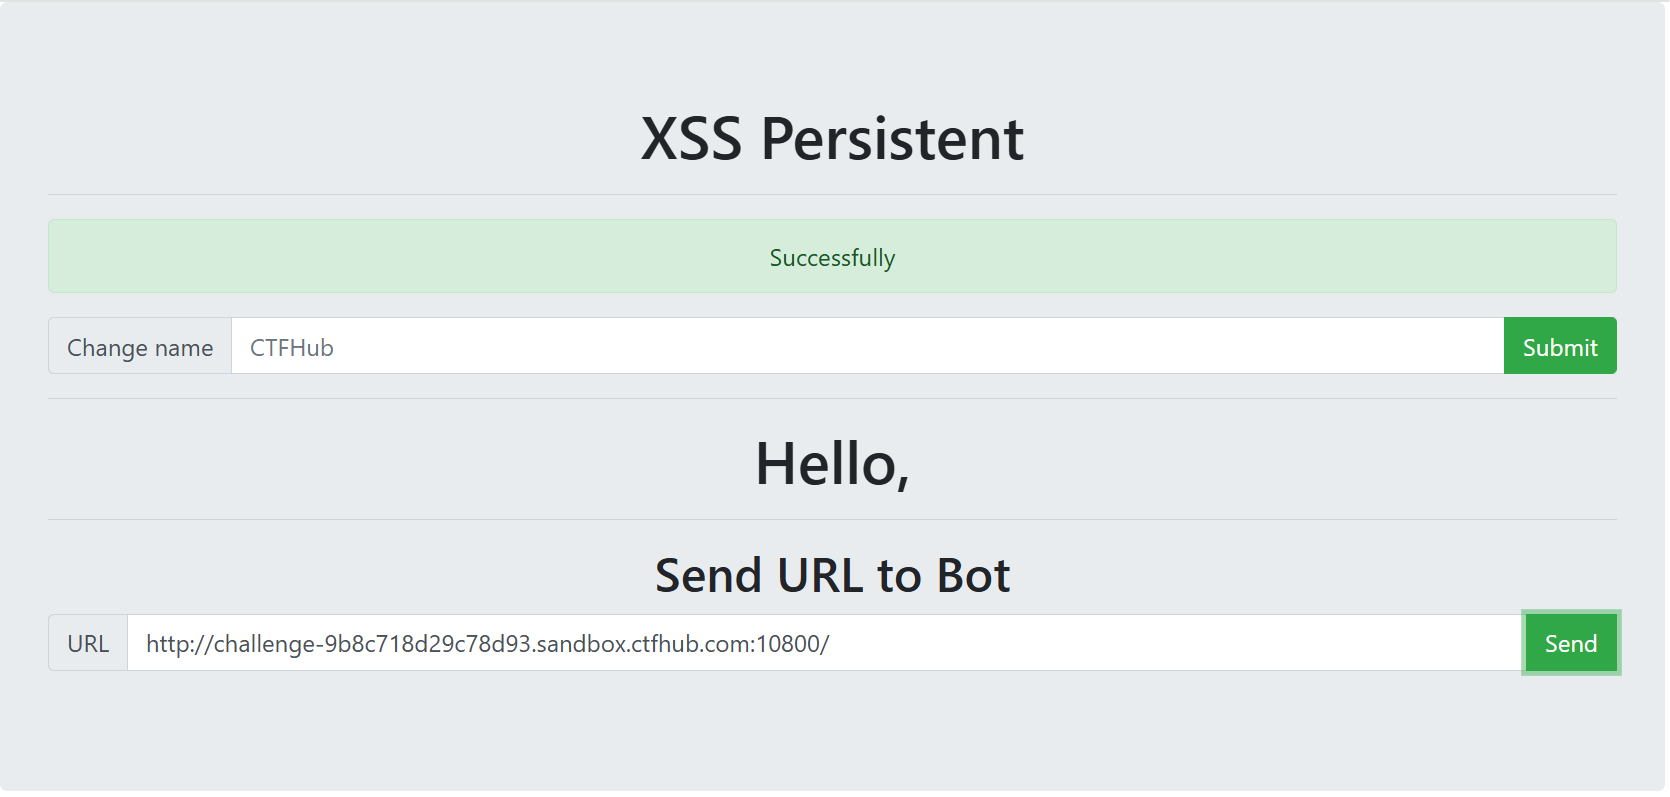This screenshot has height=797, width=1670.
Task: Click the field containing ctfhub.com:10800
Action: point(824,643)
